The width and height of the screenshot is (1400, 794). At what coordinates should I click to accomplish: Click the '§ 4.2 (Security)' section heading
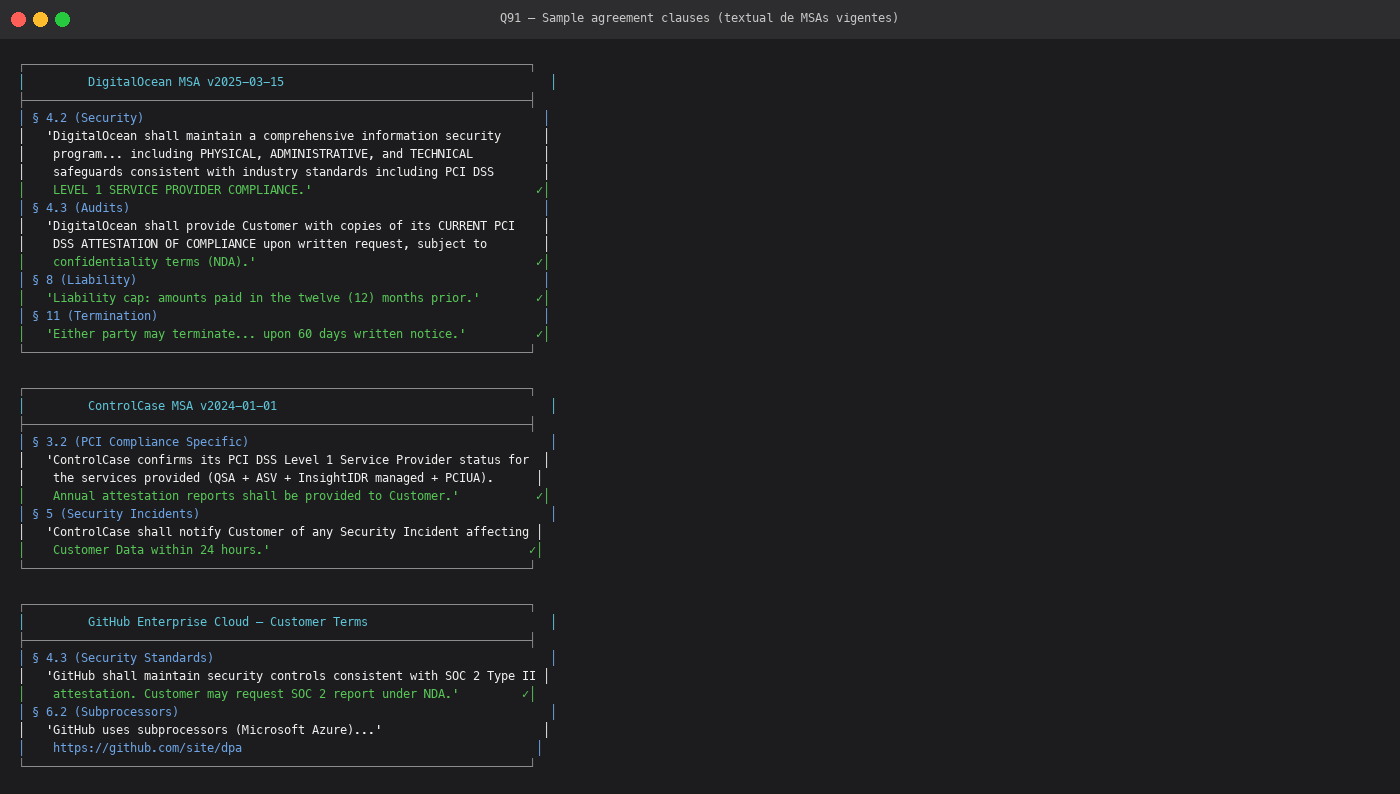point(88,118)
